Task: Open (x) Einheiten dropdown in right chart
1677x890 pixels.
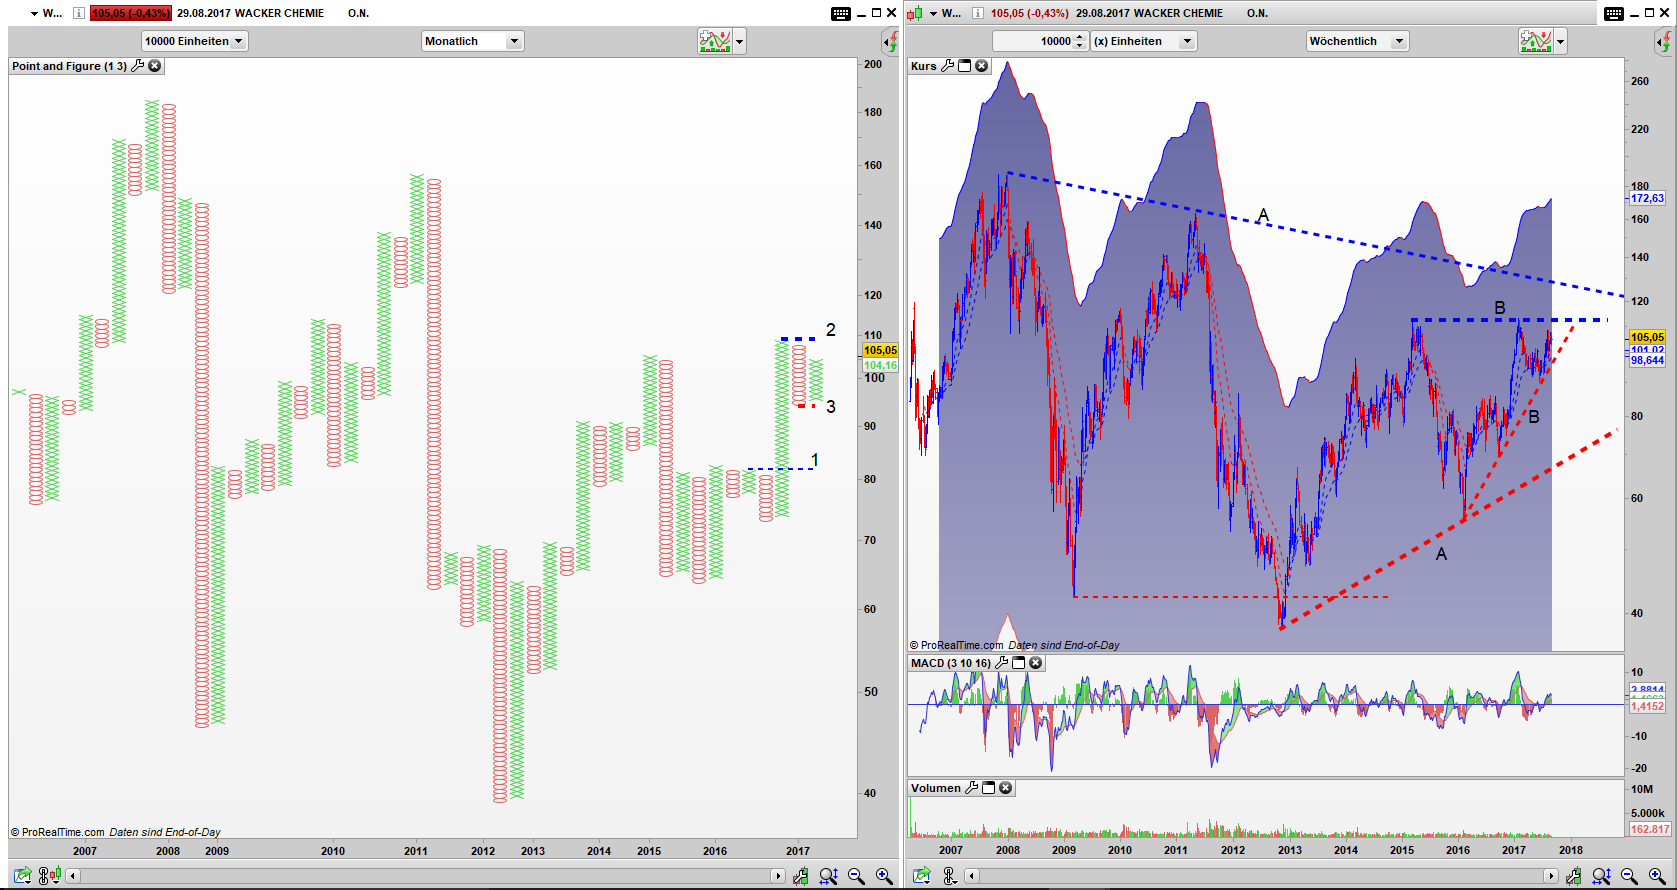Action: (x=1144, y=41)
